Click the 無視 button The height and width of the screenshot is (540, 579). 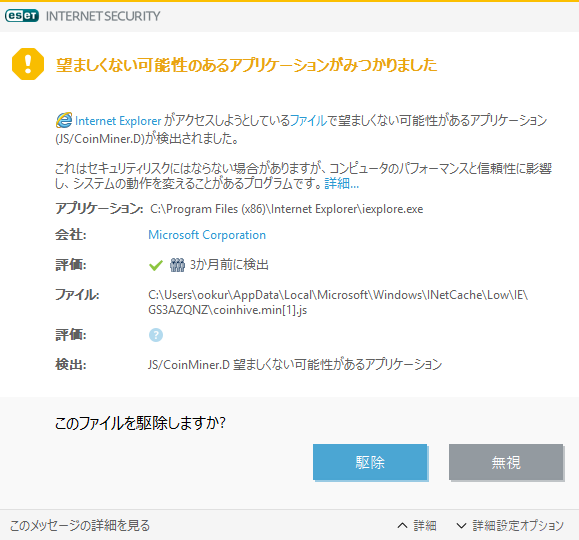506,462
